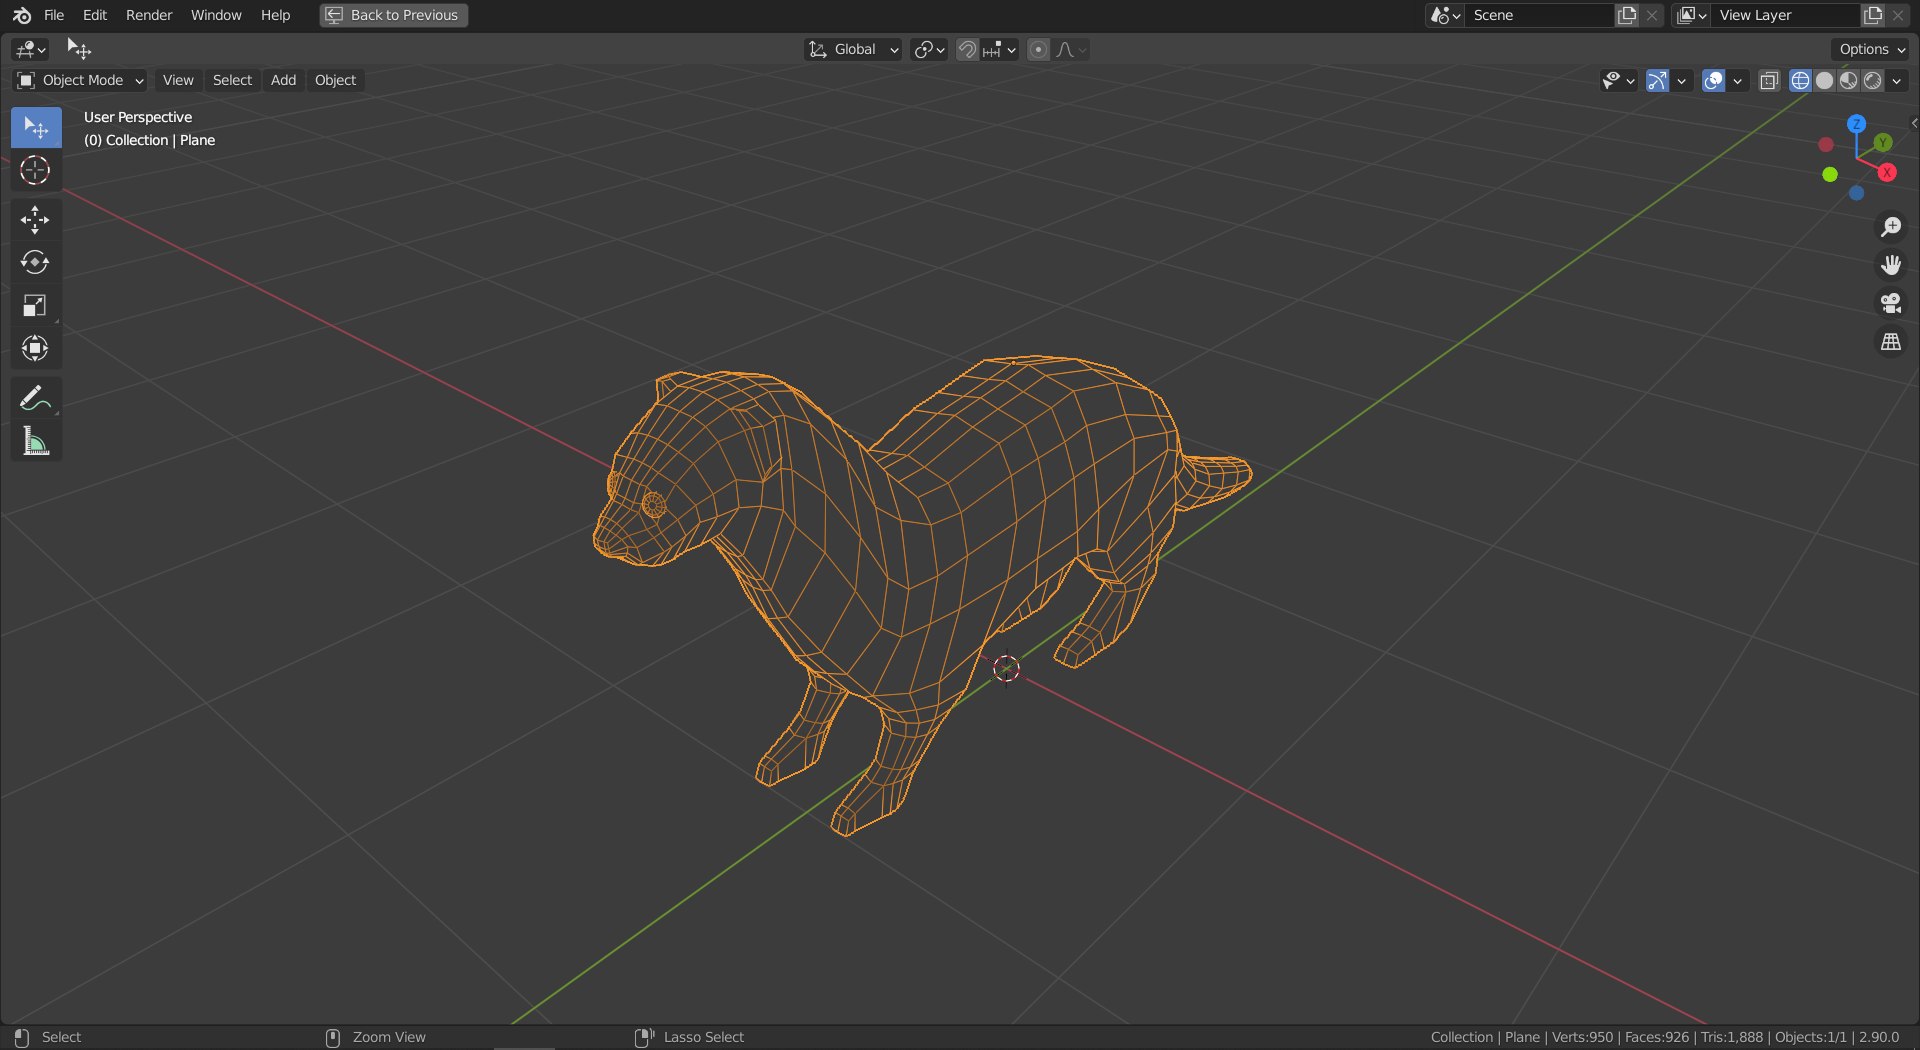Switch perspective/orthographic with grid icon
The width and height of the screenshot is (1920, 1050).
pyautogui.click(x=1891, y=342)
